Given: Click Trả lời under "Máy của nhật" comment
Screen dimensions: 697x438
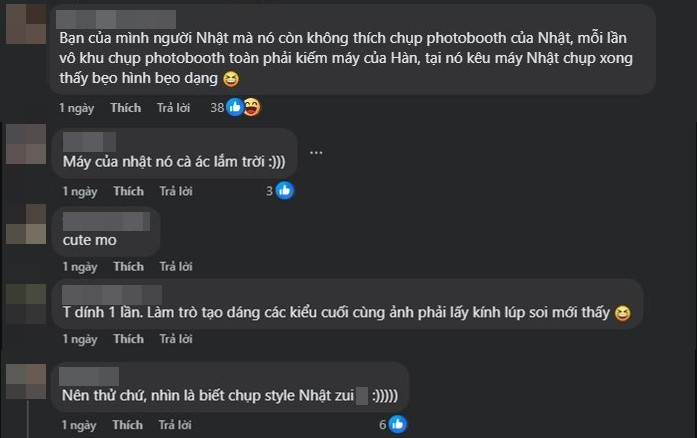Looking at the screenshot, I should tap(176, 190).
